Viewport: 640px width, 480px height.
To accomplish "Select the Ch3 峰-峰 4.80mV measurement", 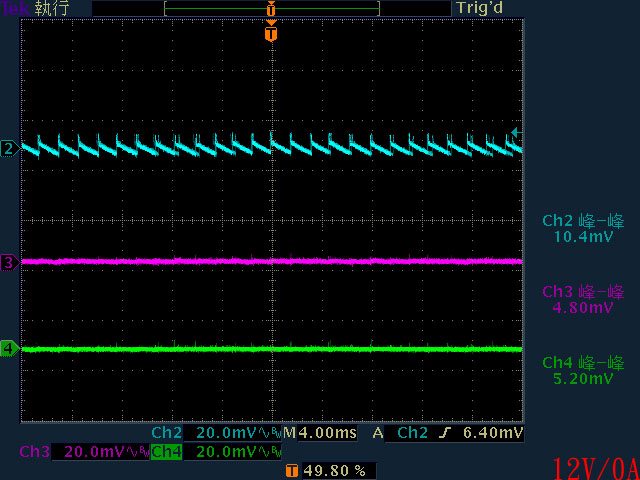I will pyautogui.click(x=583, y=300).
